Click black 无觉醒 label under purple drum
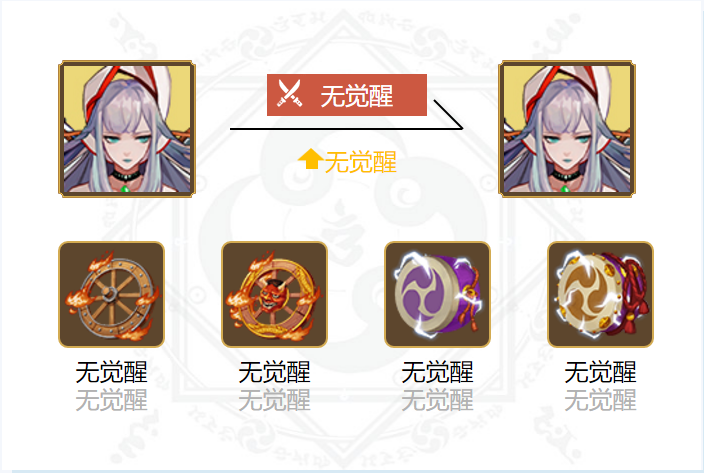Screen dimensions: 704x473 pyautogui.click(x=437, y=372)
